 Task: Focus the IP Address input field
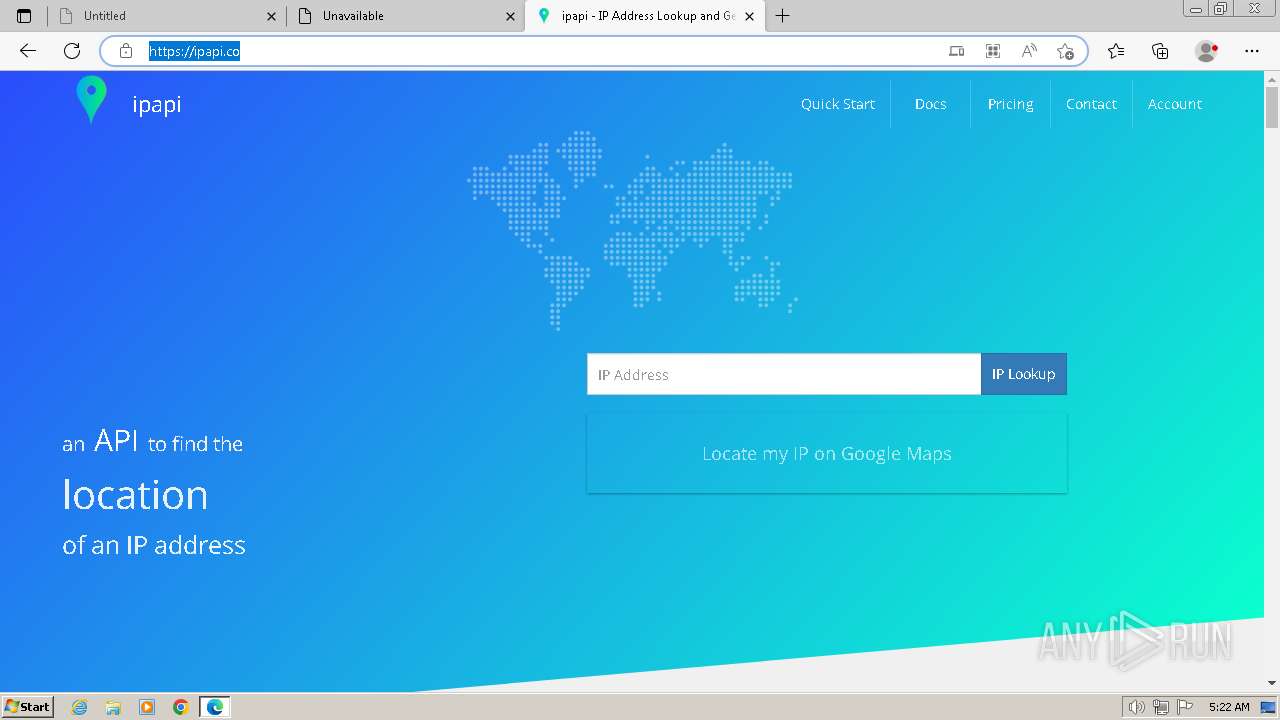tap(784, 374)
